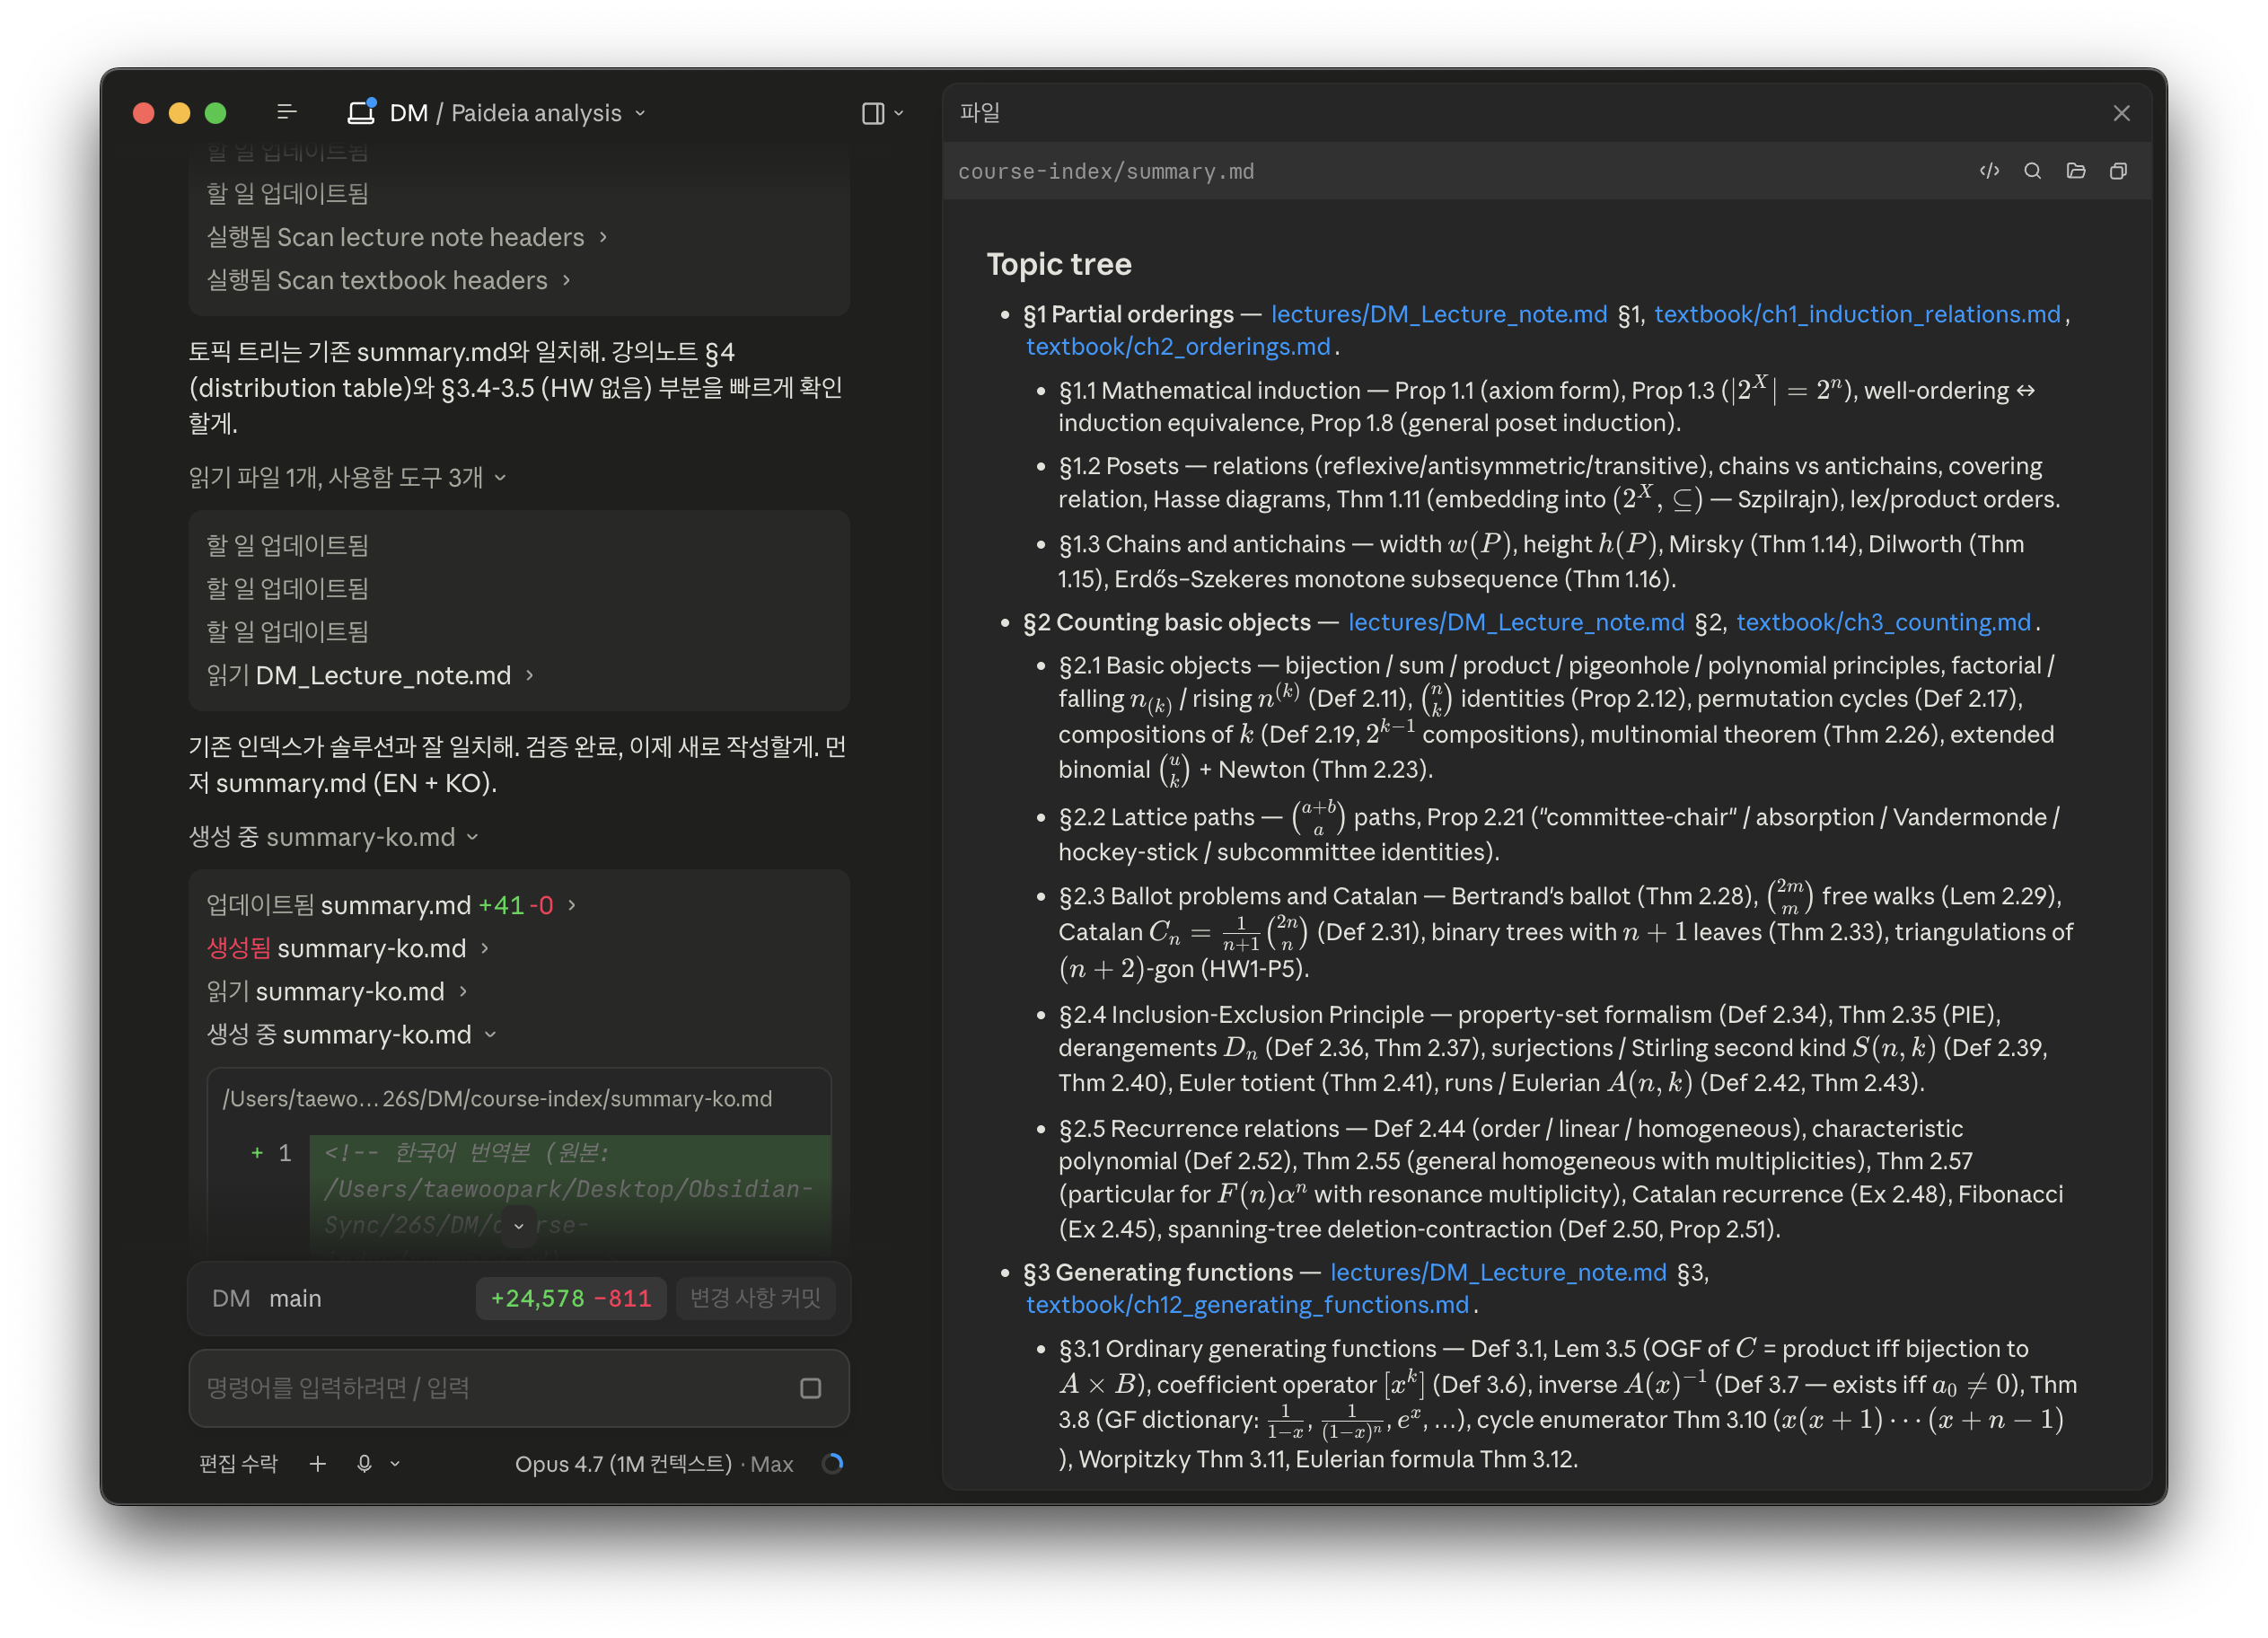Open folder icon in file panel

coord(2076,171)
